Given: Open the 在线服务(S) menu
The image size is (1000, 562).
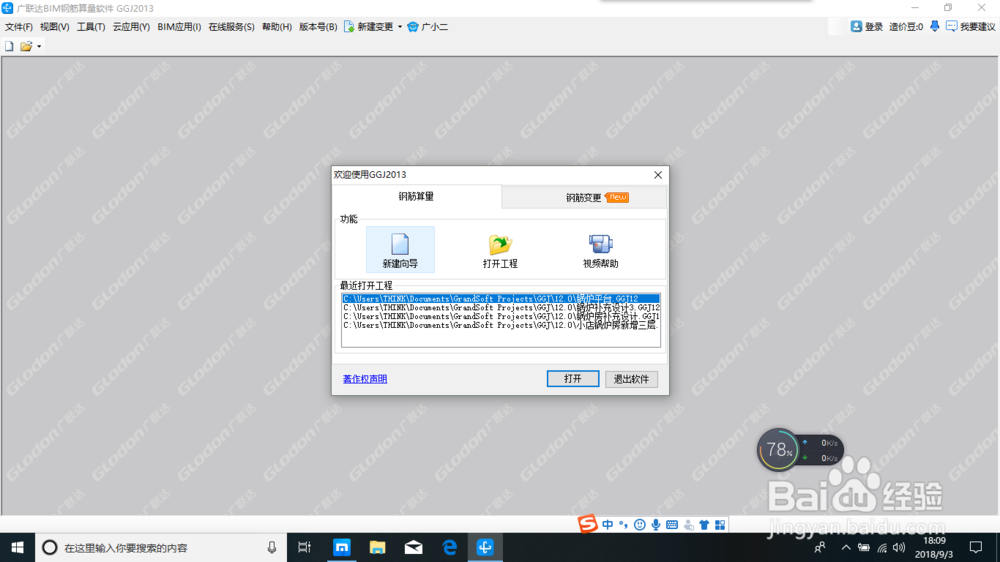Looking at the screenshot, I should coord(231,27).
